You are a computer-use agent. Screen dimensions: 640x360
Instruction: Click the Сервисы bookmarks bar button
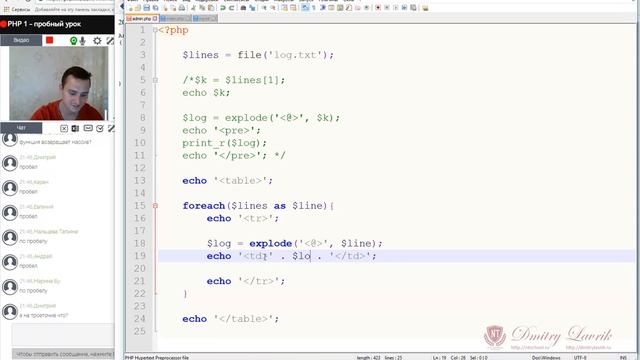[x=16, y=9]
